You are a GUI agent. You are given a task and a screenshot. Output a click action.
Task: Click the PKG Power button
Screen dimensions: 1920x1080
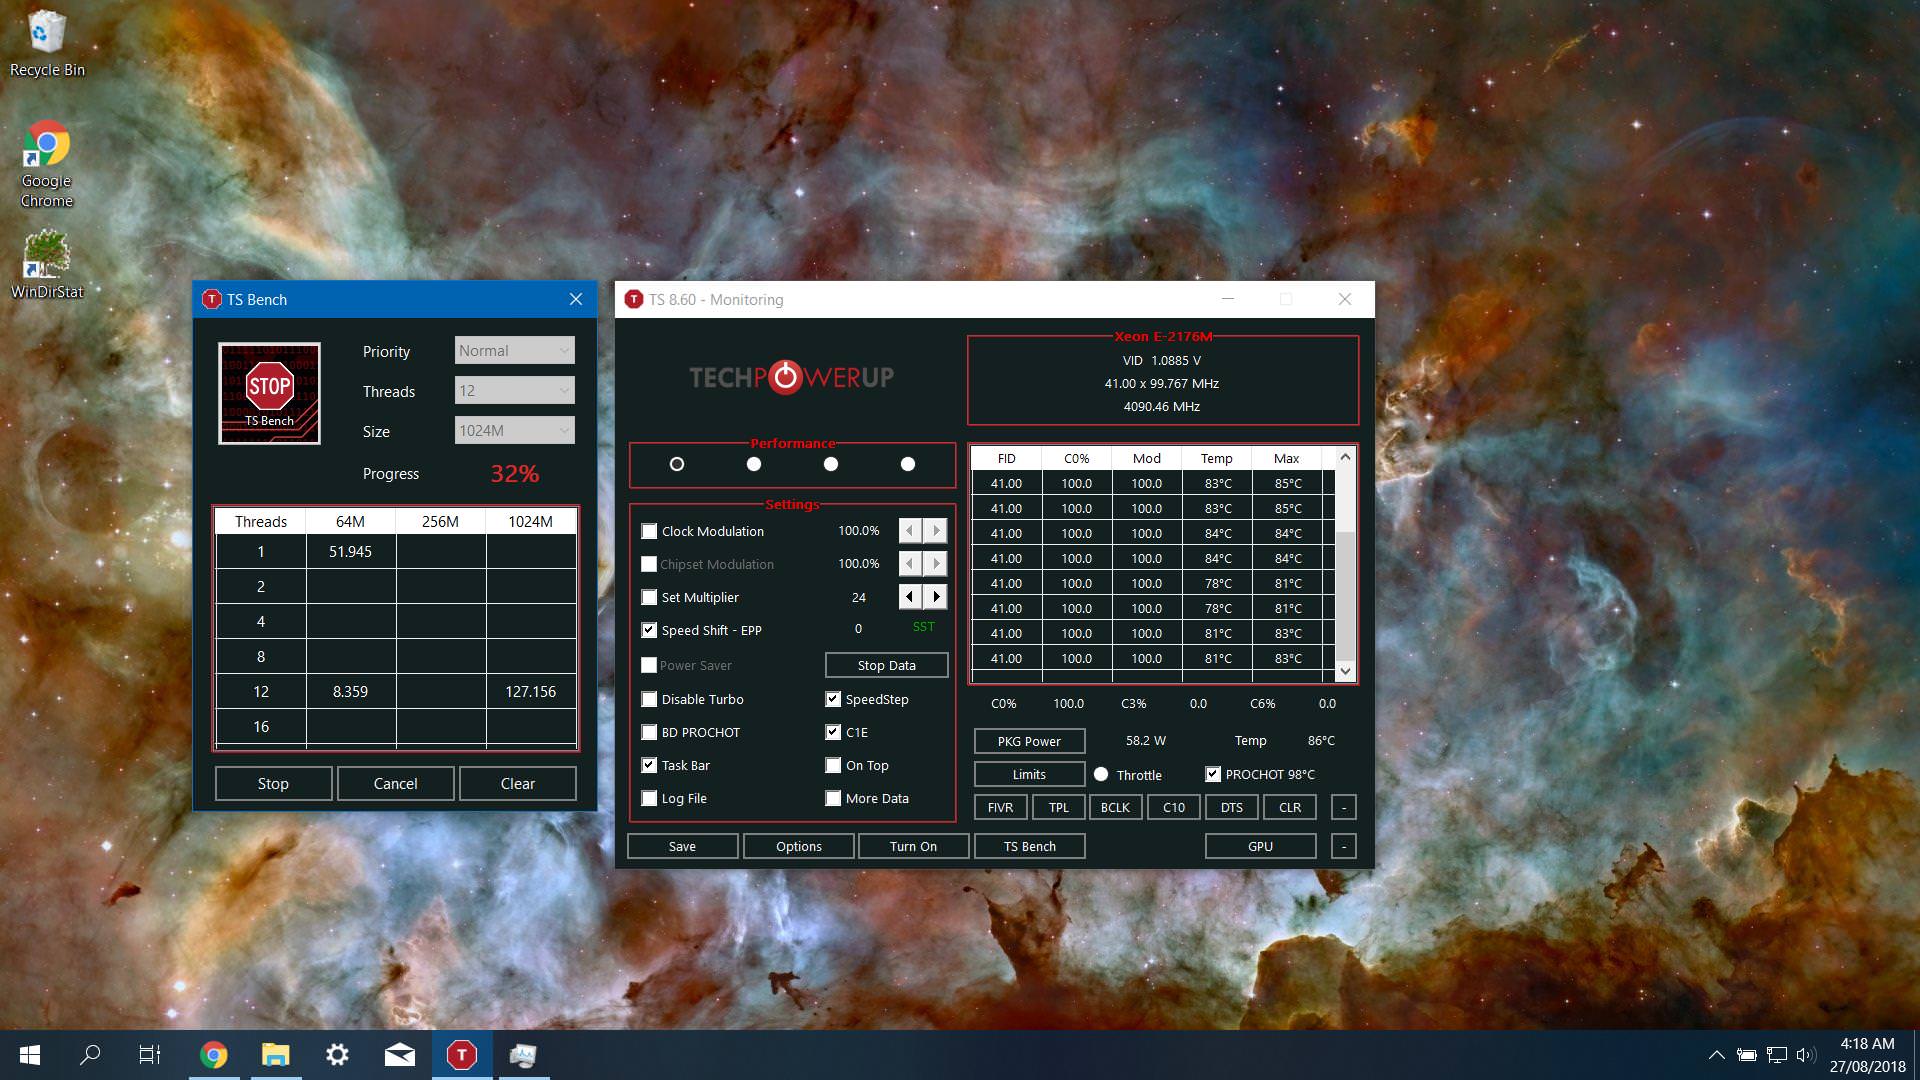(x=1029, y=741)
